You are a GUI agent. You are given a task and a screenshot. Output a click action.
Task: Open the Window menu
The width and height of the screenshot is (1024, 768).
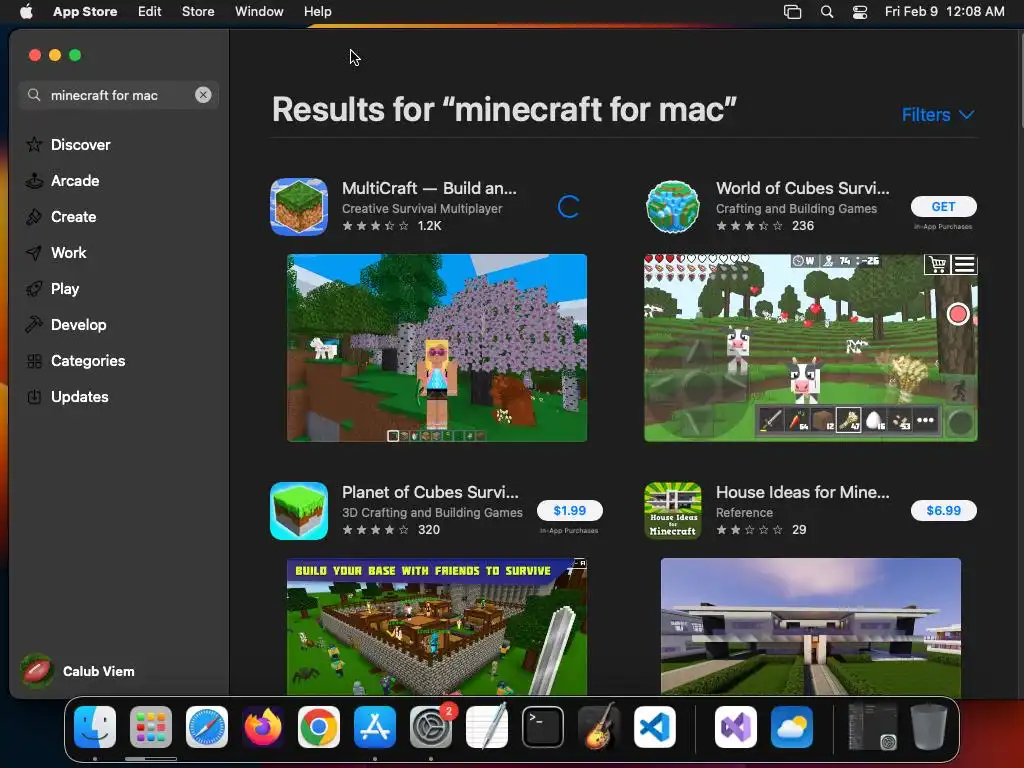[x=259, y=12]
